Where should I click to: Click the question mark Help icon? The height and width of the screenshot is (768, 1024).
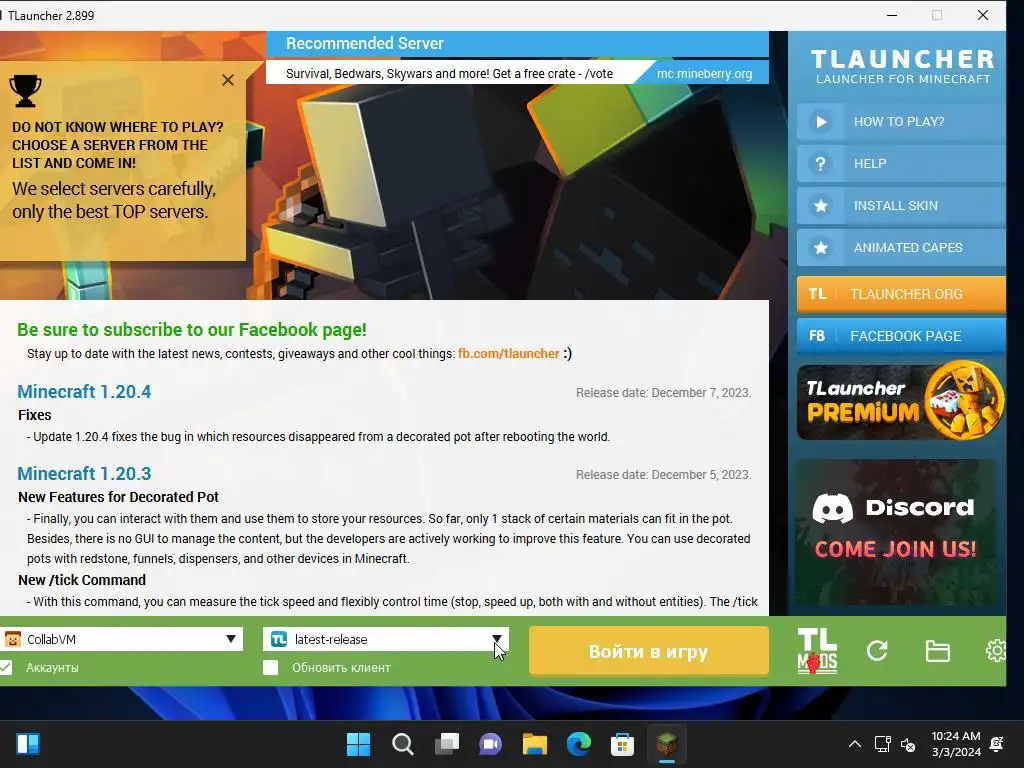coord(821,163)
